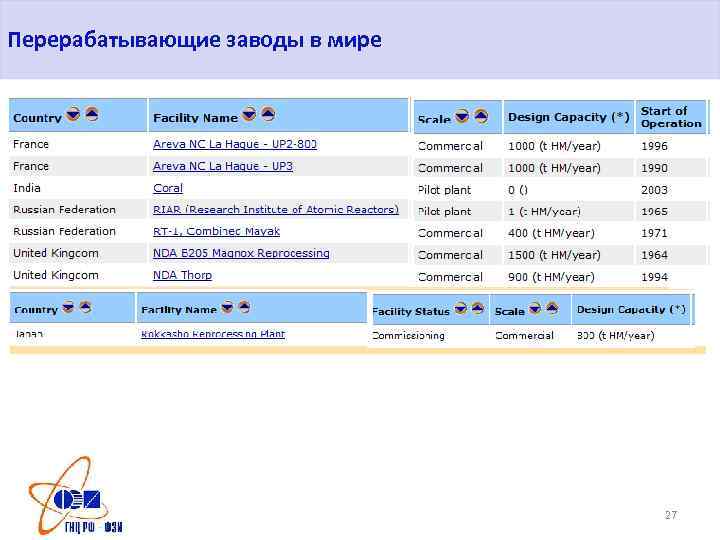Select the 900 (t HM/year) capacity cell
This screenshot has width=720, height=540.
click(x=551, y=277)
